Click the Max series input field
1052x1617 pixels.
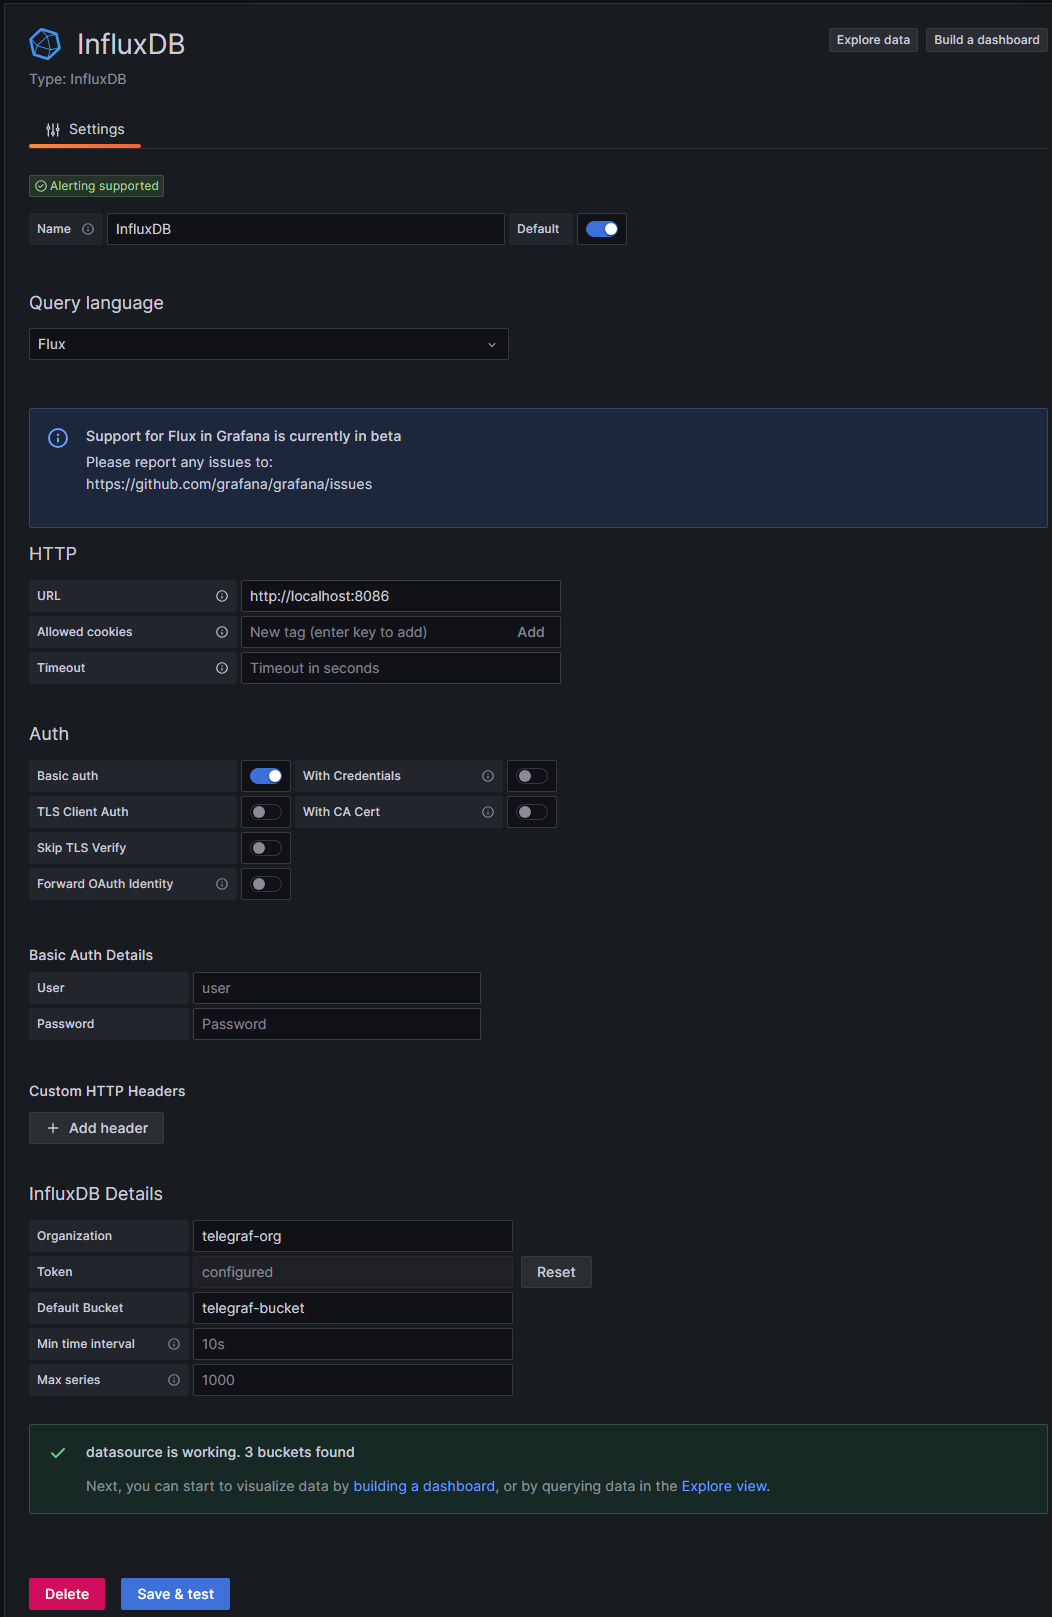[353, 1380]
